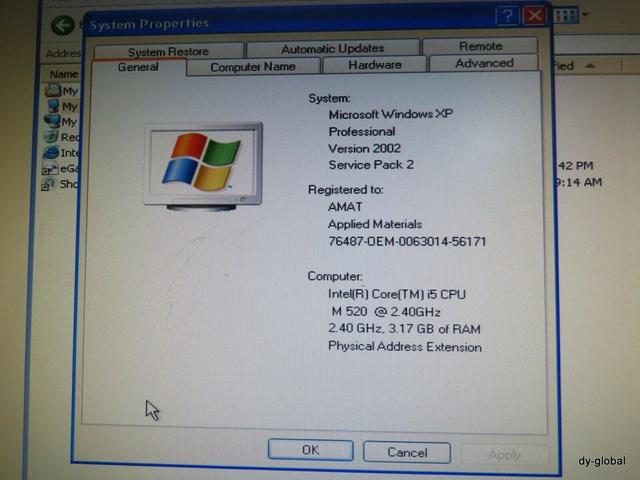Close the System Properties dialog
This screenshot has height=480, width=640.
[x=535, y=16]
